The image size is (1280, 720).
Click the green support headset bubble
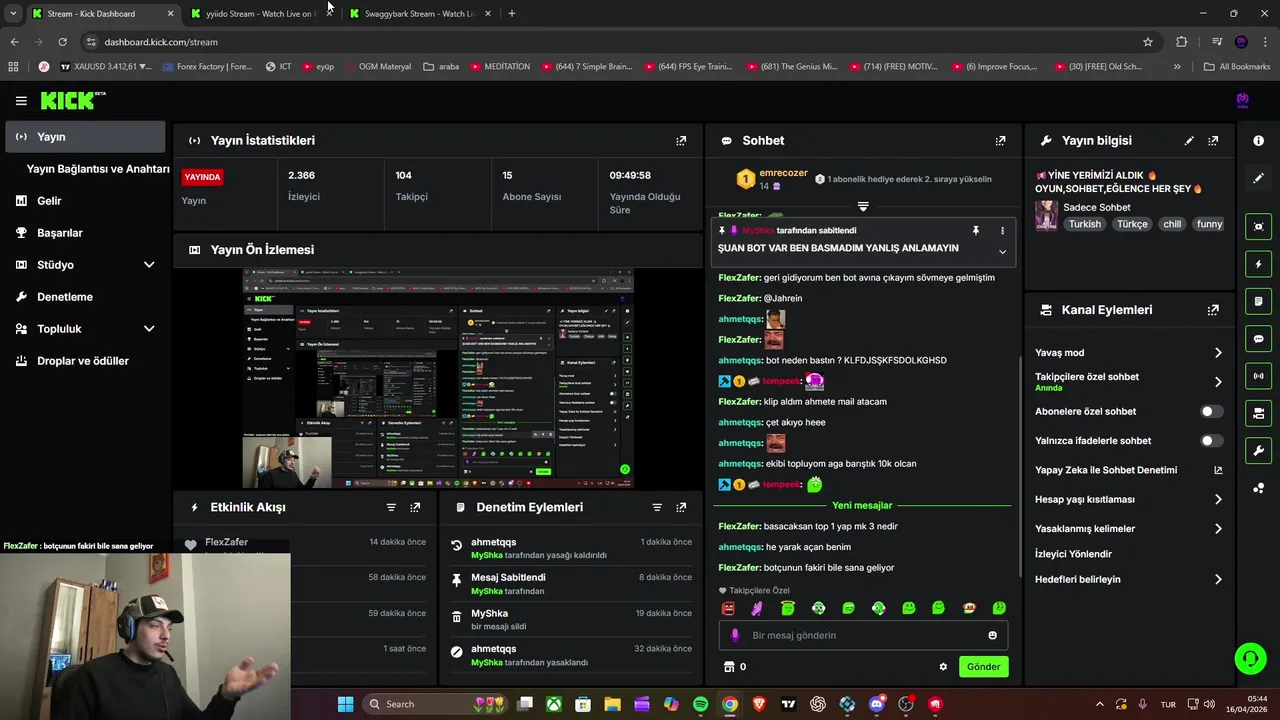(1250, 658)
